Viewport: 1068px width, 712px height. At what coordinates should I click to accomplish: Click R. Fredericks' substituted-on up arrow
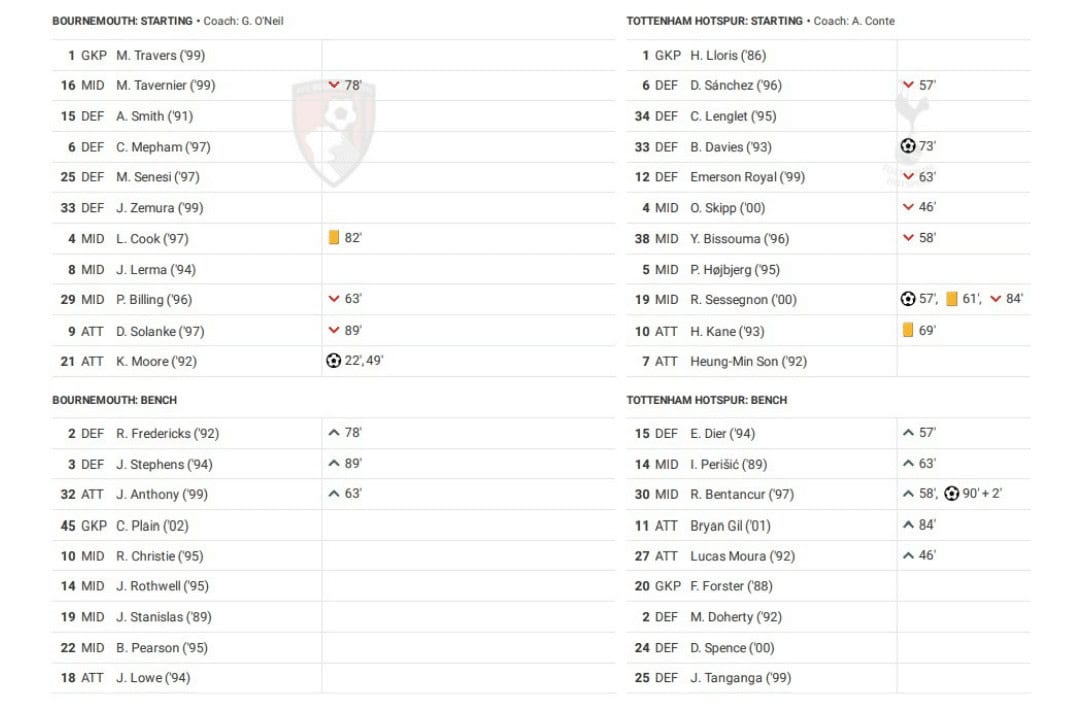point(334,433)
